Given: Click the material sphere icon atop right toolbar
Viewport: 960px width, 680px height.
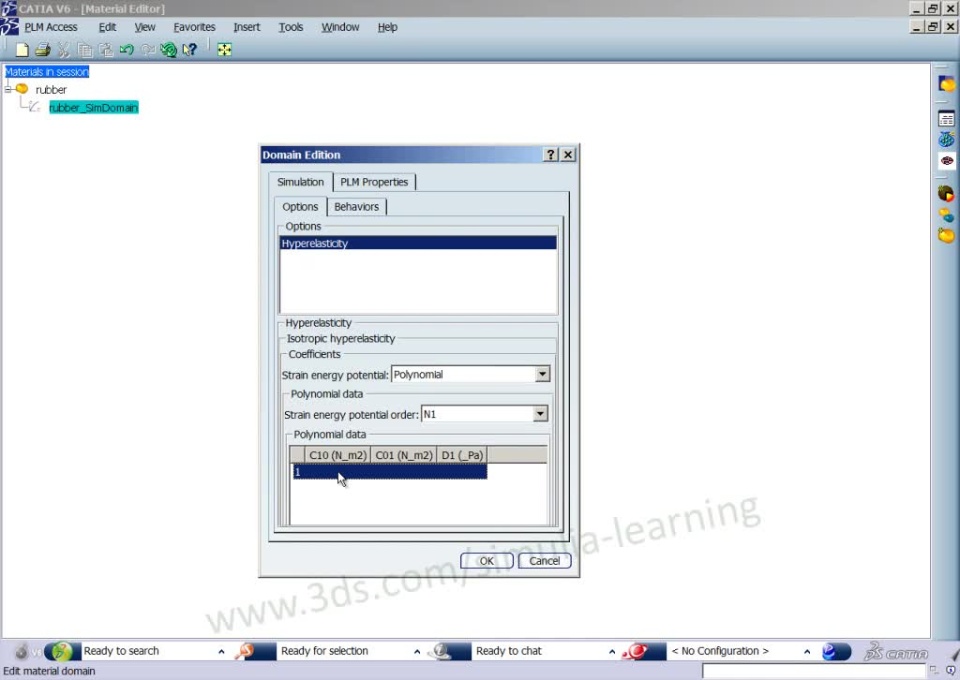Looking at the screenshot, I should [947, 84].
